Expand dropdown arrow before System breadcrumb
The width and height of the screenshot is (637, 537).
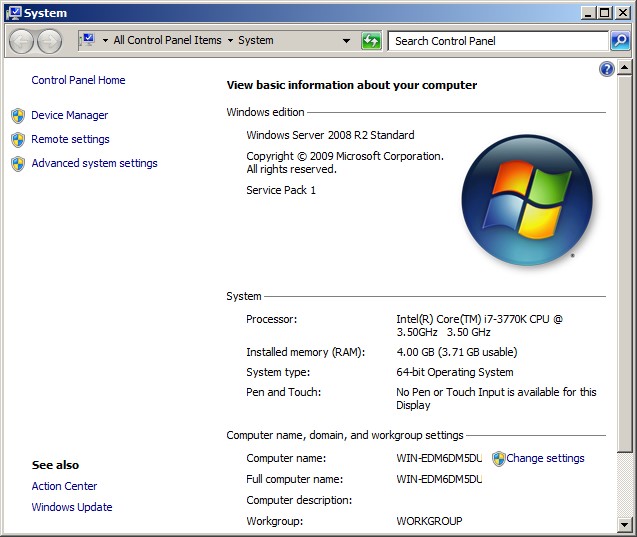(230, 40)
